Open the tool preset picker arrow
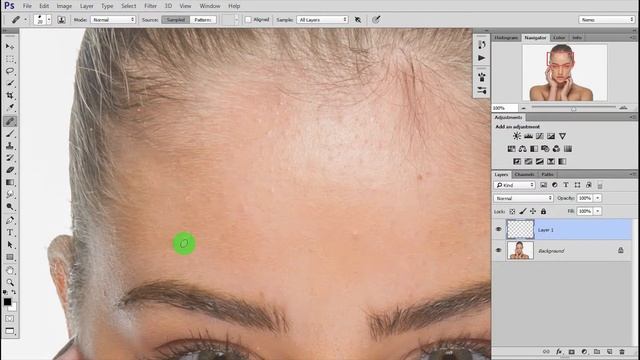 [25, 20]
